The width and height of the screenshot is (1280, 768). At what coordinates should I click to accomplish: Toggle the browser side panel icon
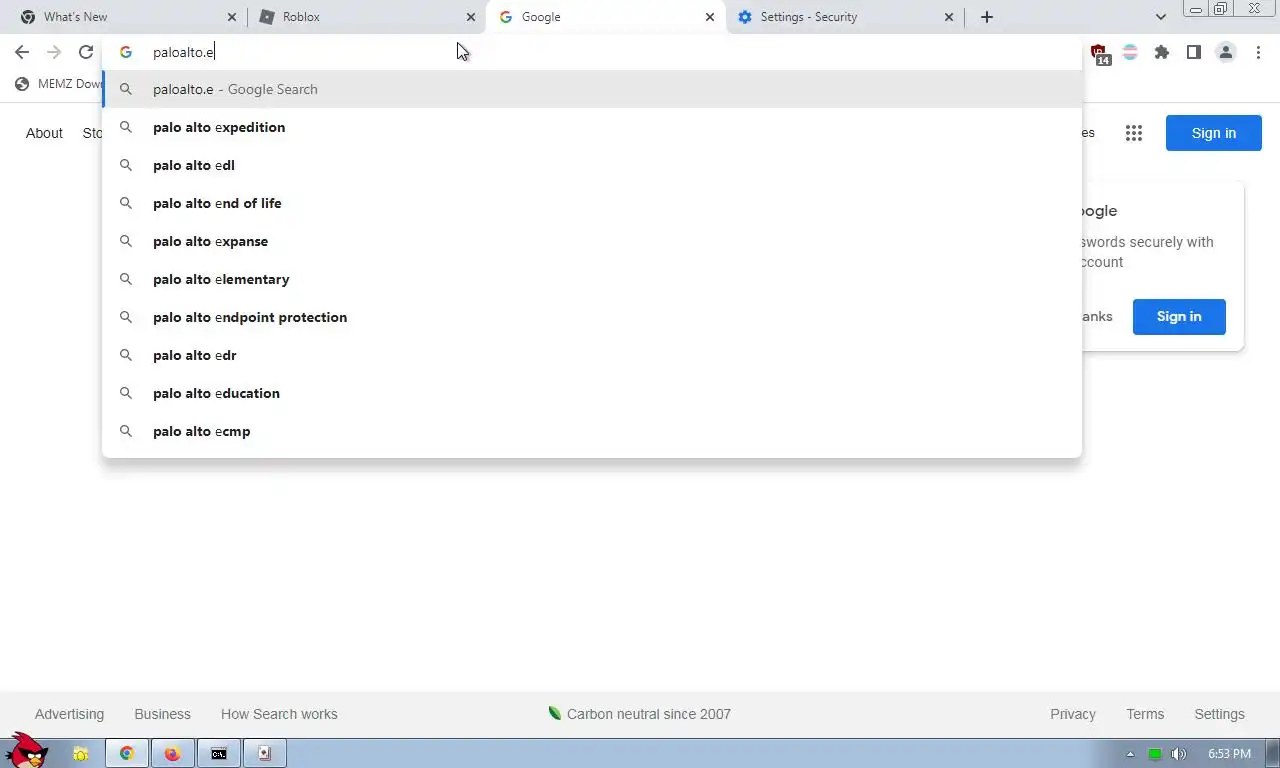pyautogui.click(x=1194, y=52)
